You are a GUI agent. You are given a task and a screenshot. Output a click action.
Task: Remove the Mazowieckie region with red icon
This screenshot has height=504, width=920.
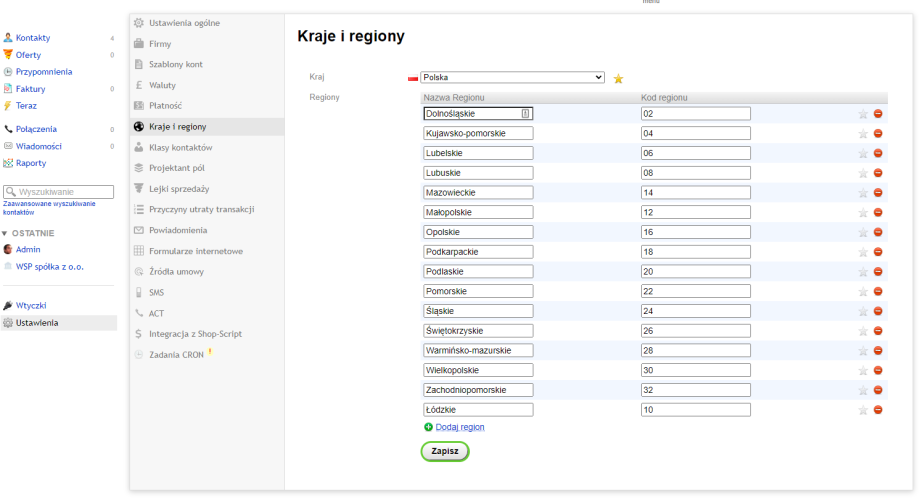pos(878,192)
